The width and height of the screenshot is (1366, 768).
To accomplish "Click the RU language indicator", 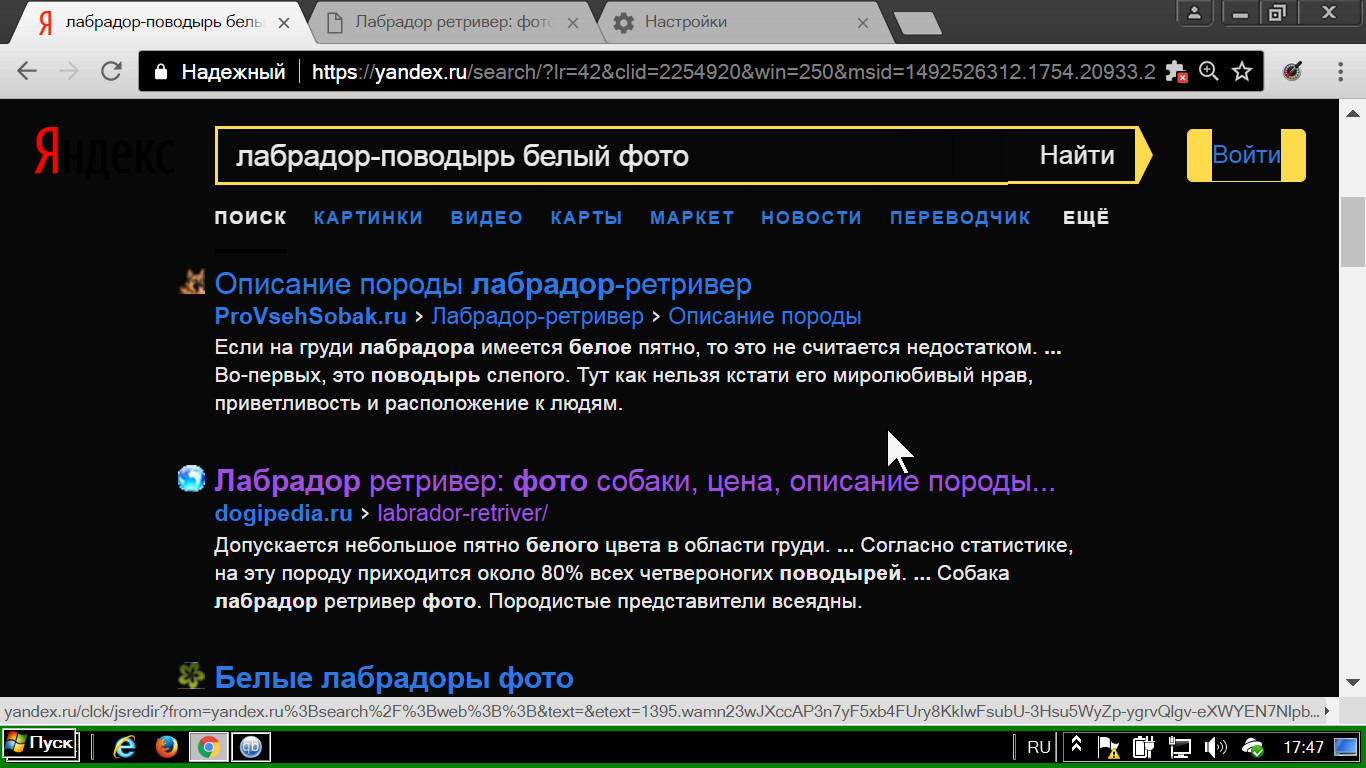I will click(1039, 747).
